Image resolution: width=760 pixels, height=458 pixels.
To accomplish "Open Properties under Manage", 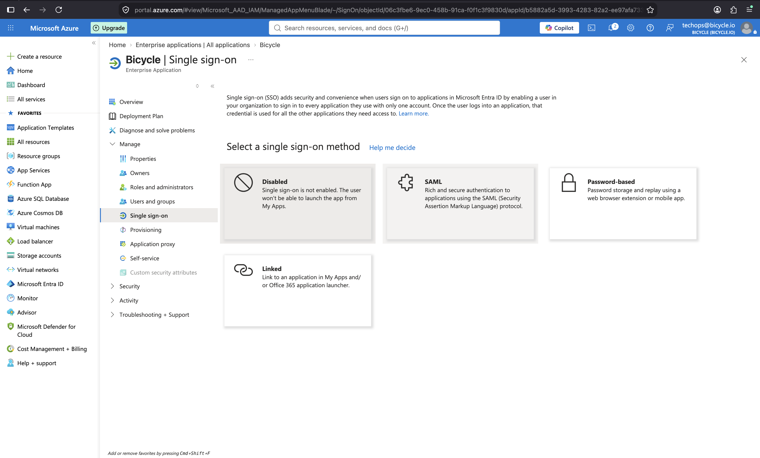I will (142, 159).
